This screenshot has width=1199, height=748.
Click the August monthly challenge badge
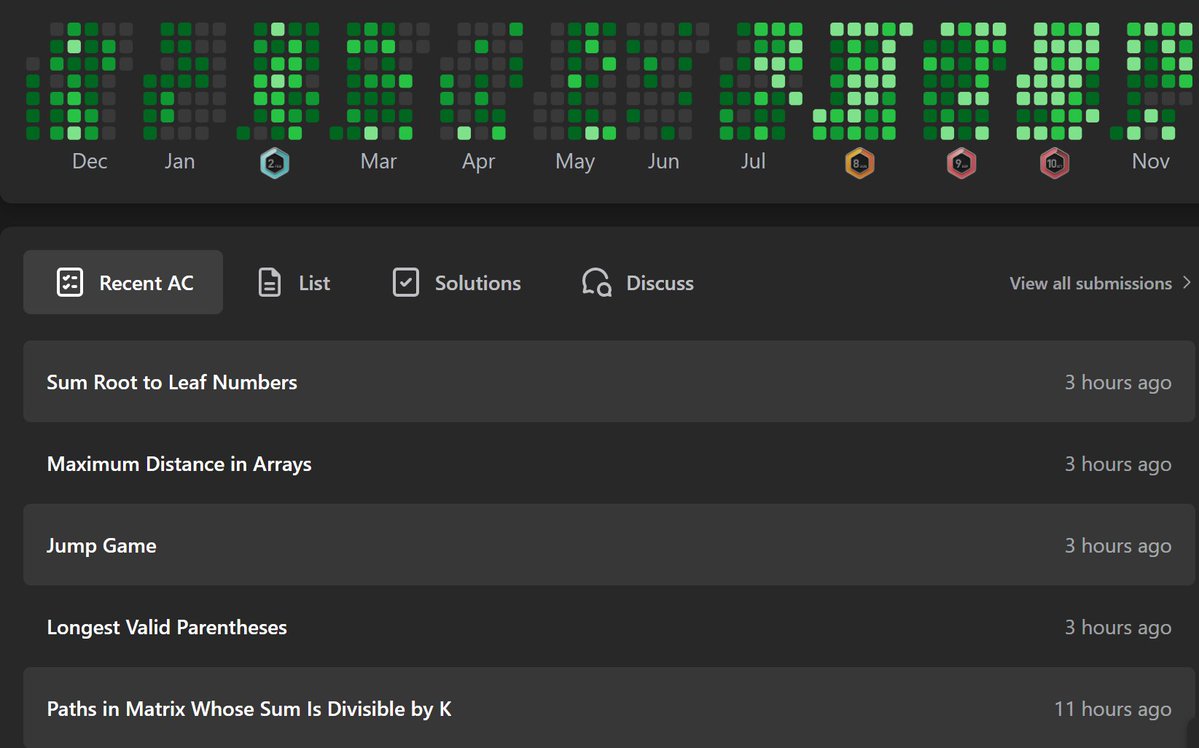859,162
